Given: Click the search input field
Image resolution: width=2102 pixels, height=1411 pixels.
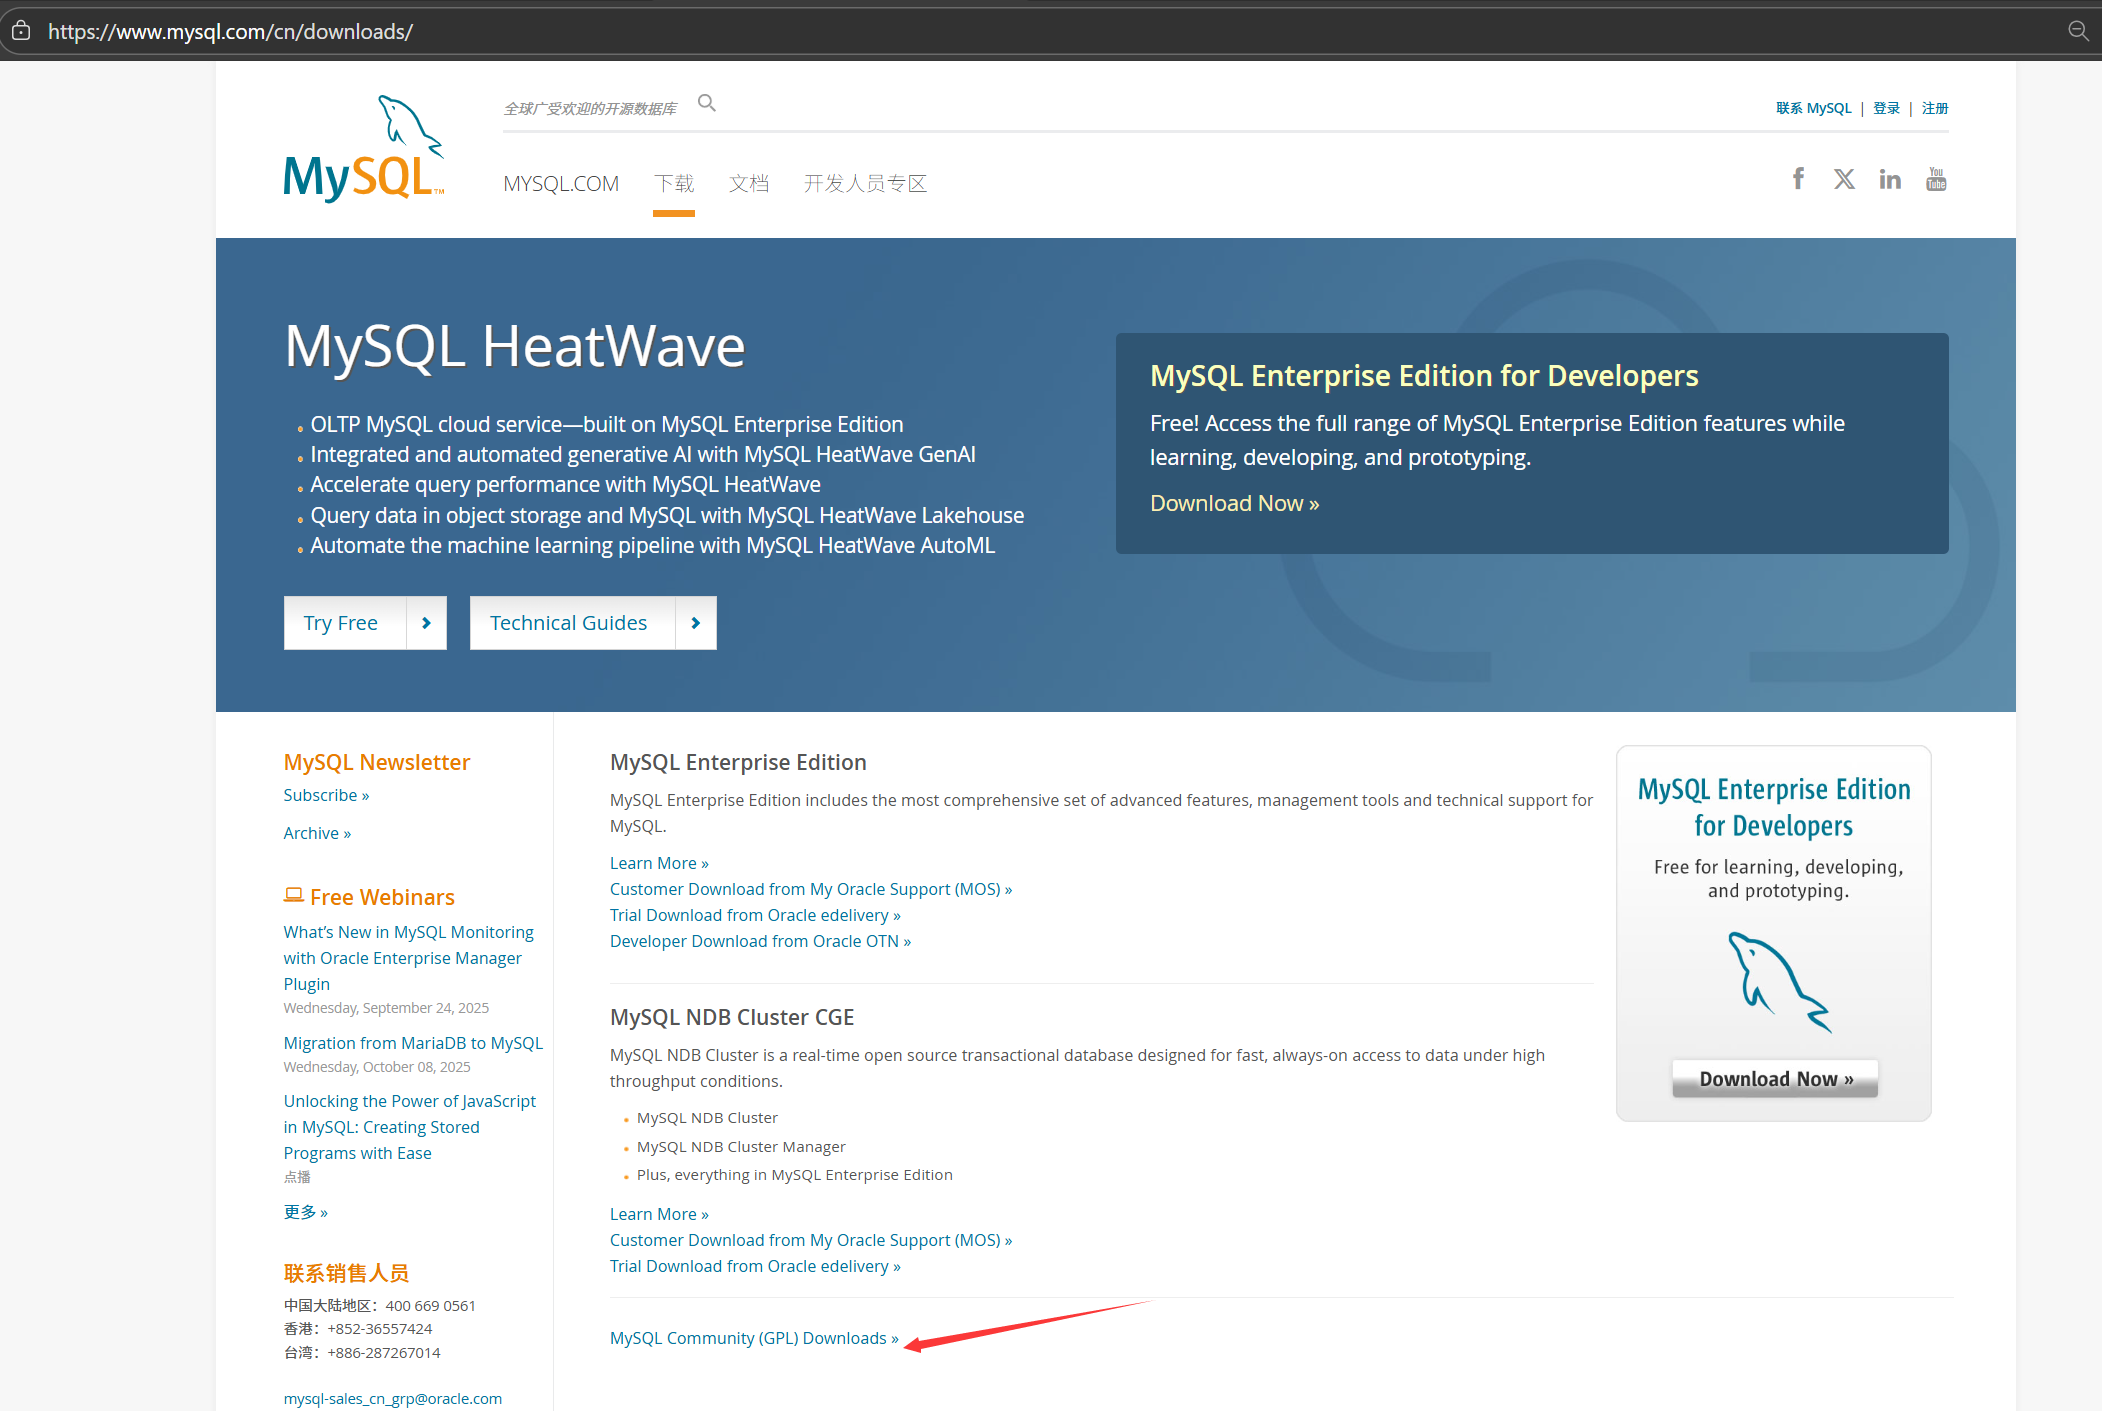Looking at the screenshot, I should coord(591,108).
